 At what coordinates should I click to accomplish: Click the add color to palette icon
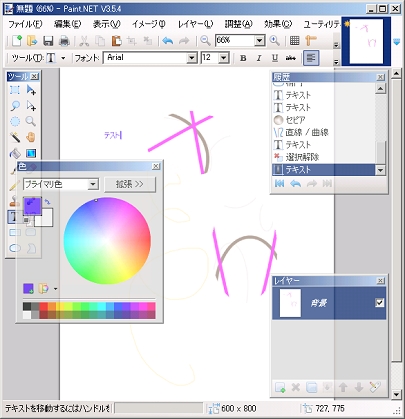pos(28,289)
